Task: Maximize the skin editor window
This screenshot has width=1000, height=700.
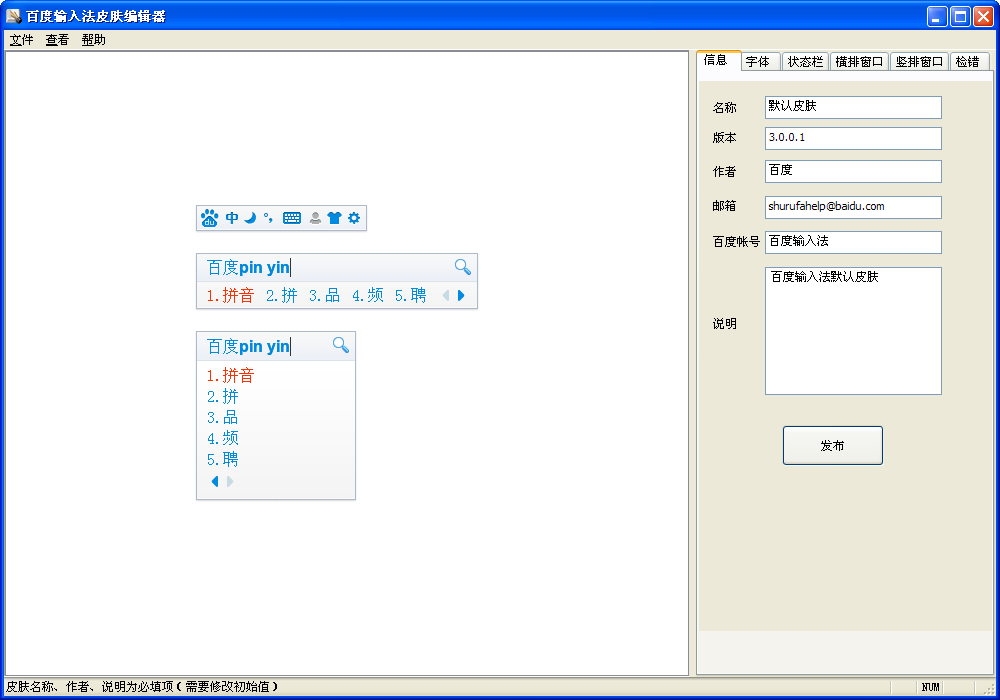Action: point(960,16)
